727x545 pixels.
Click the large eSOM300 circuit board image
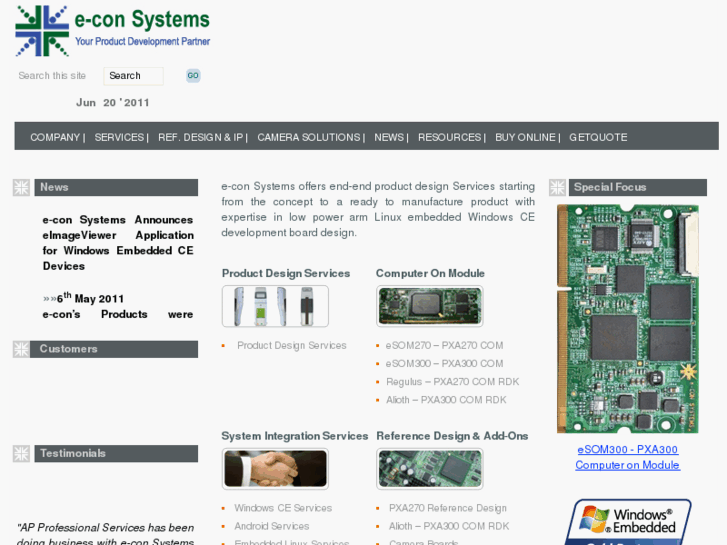tap(628, 319)
